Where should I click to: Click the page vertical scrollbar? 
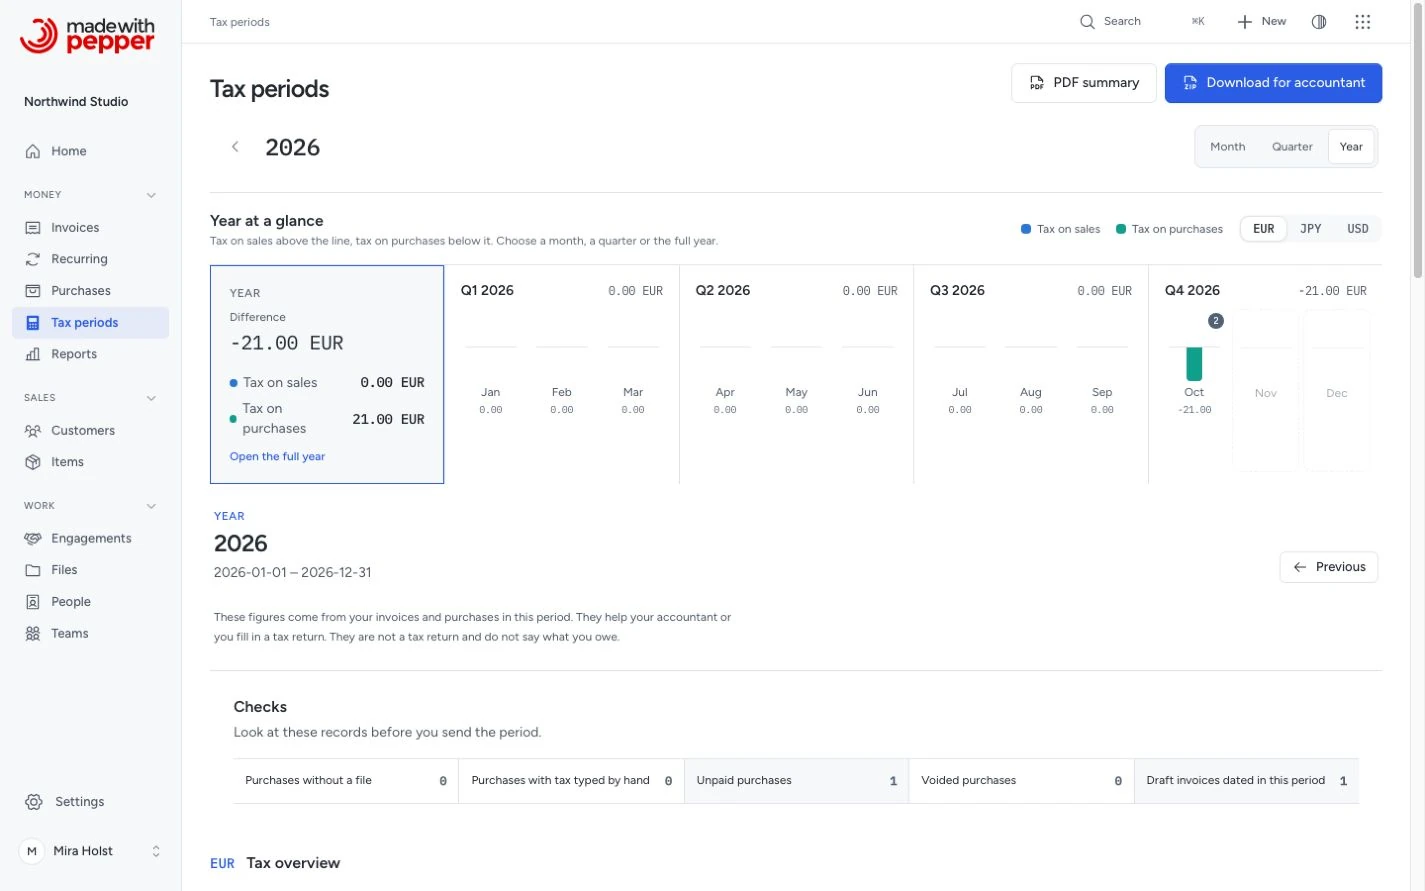pyautogui.click(x=1418, y=140)
